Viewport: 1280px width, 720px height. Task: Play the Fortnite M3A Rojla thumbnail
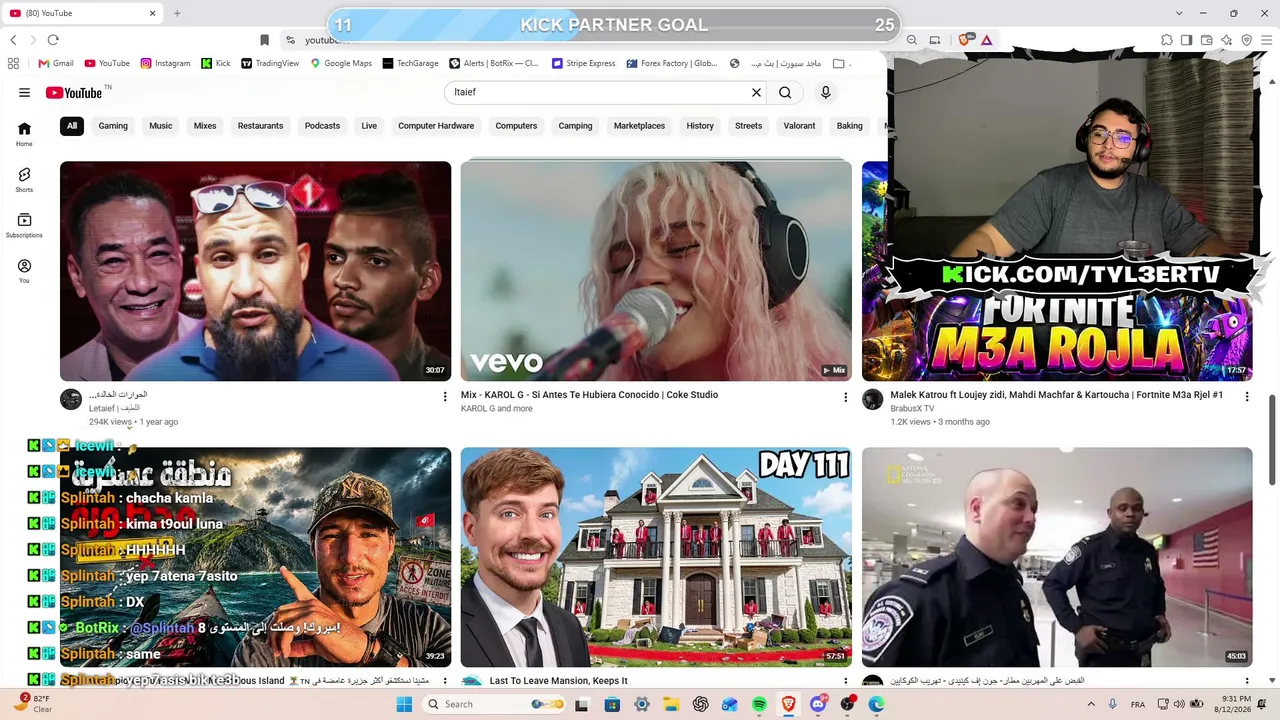point(1057,271)
